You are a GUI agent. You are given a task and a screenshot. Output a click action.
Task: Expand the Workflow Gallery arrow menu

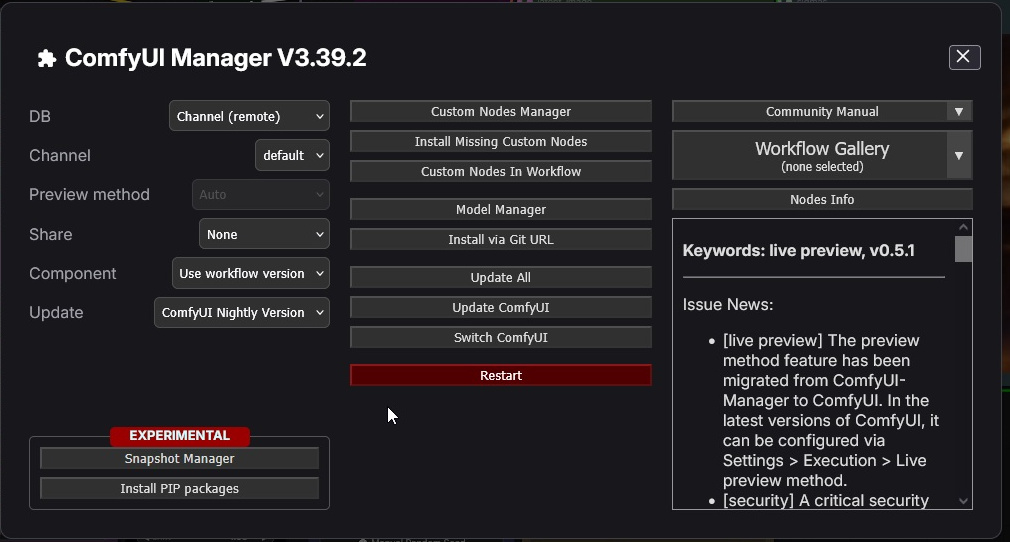pos(959,155)
